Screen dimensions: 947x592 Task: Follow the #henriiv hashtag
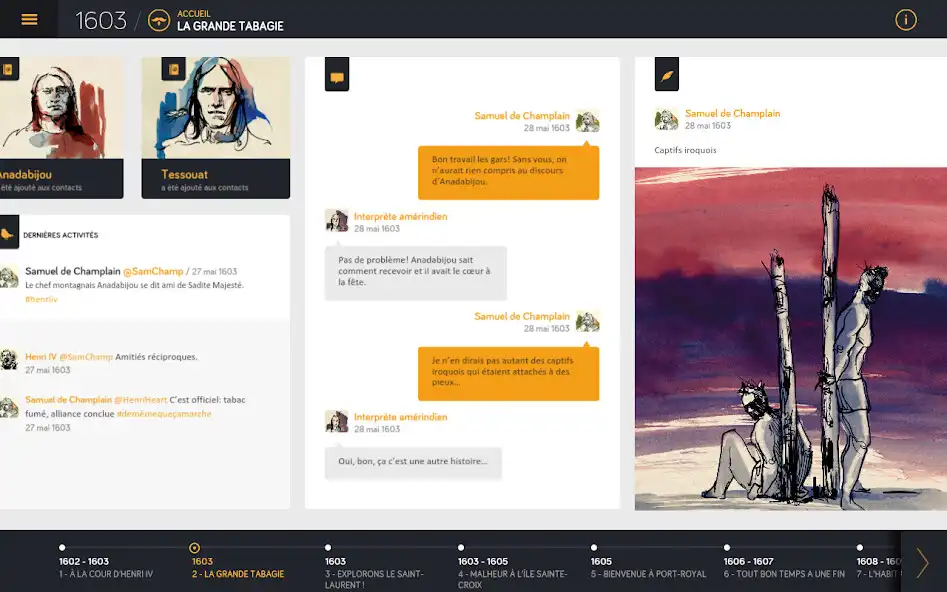click(41, 299)
